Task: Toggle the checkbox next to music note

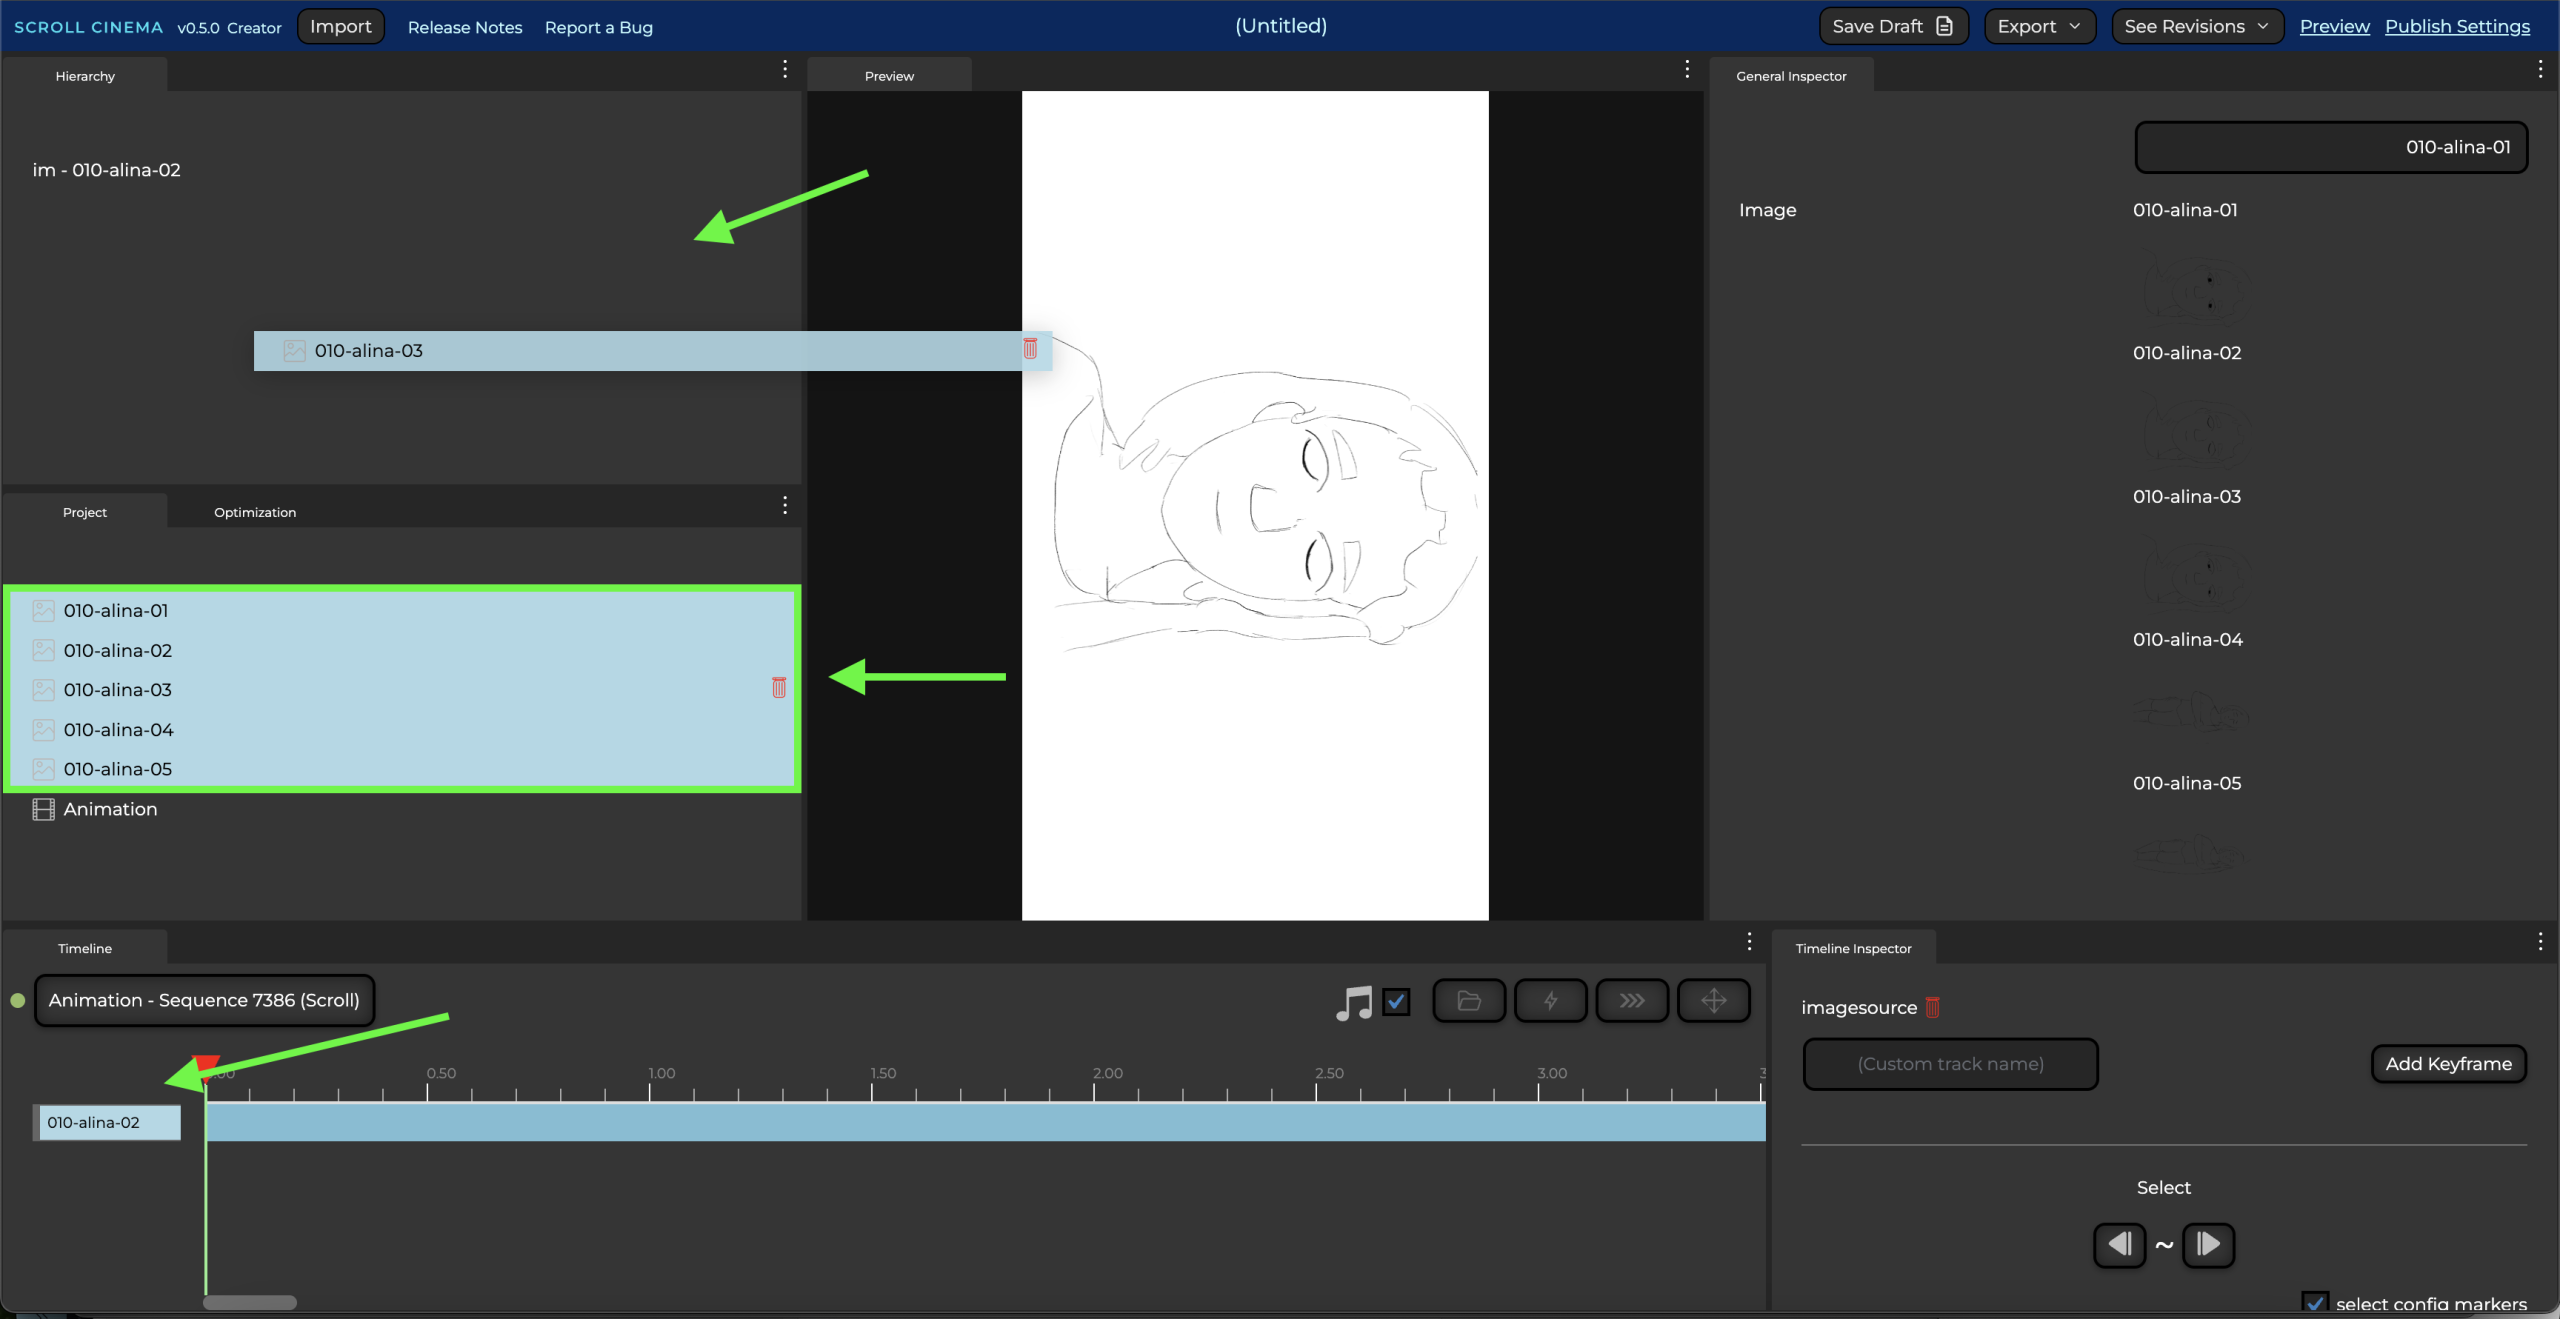Action: [x=1396, y=1001]
